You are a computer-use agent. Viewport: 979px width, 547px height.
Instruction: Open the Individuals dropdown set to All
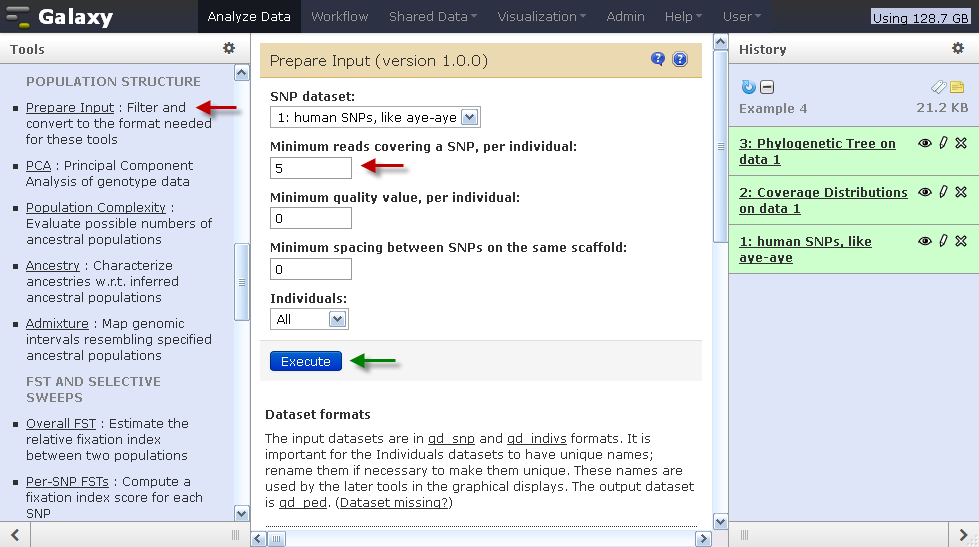tap(309, 319)
